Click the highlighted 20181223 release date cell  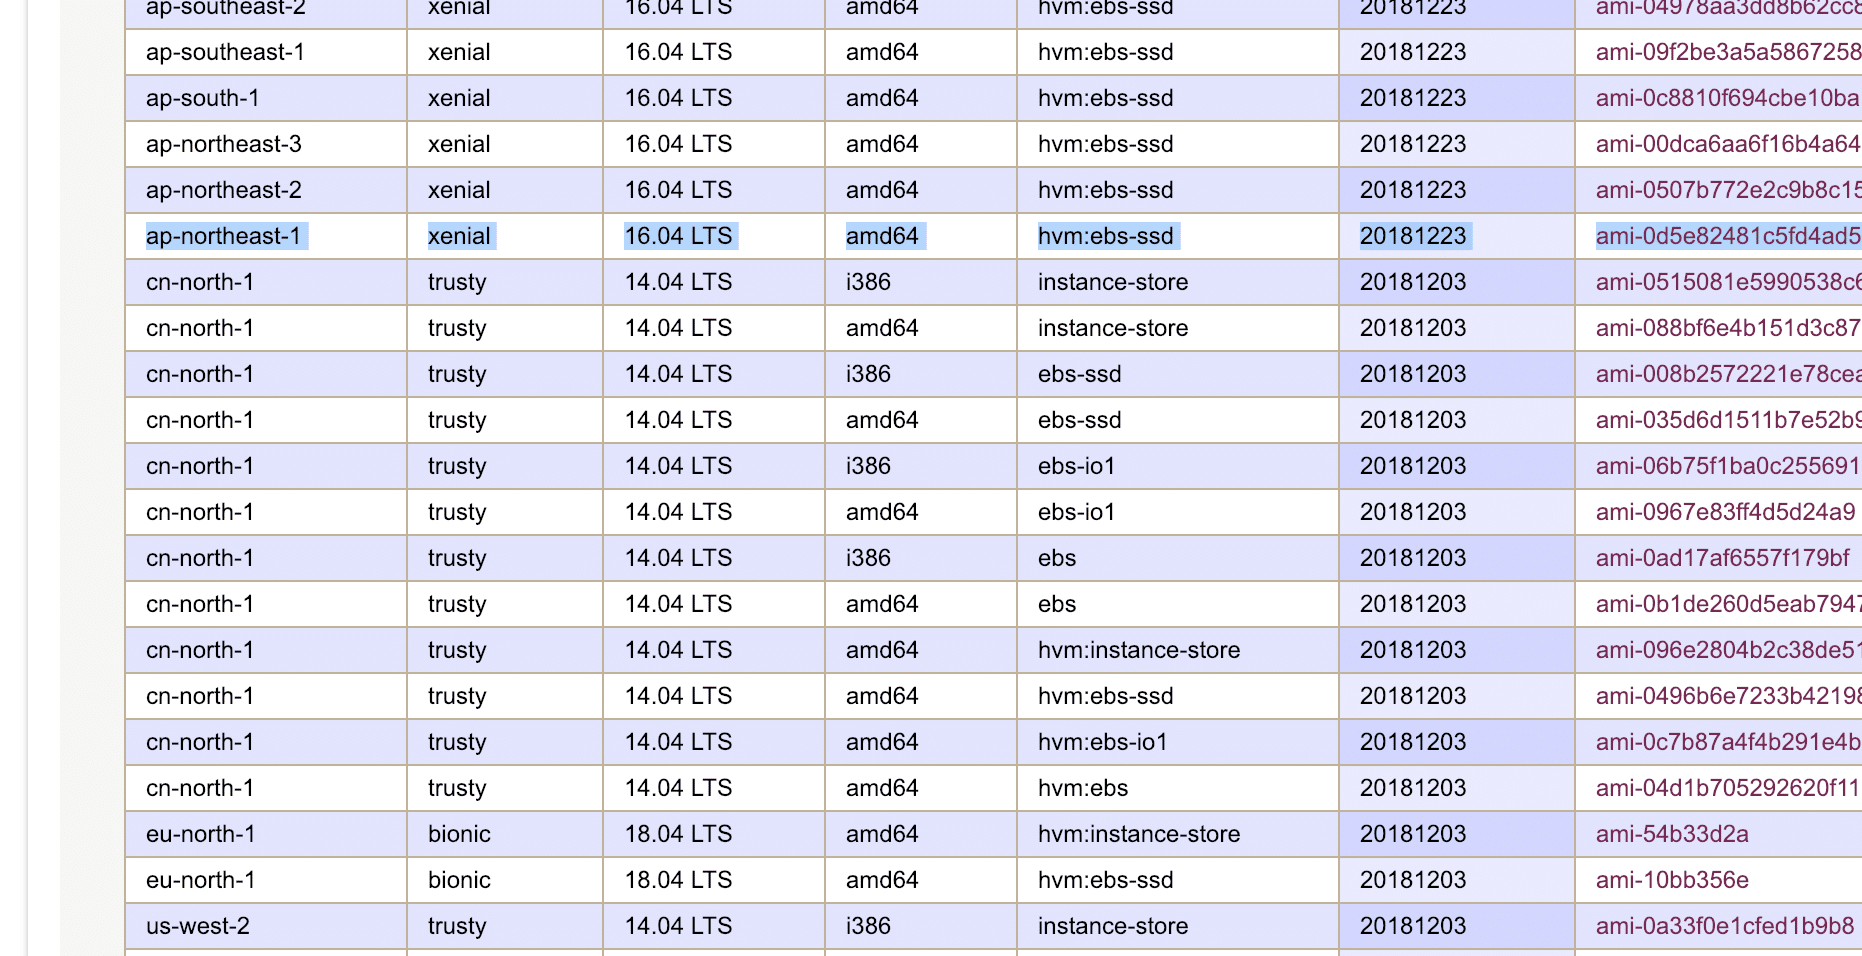point(1413,236)
